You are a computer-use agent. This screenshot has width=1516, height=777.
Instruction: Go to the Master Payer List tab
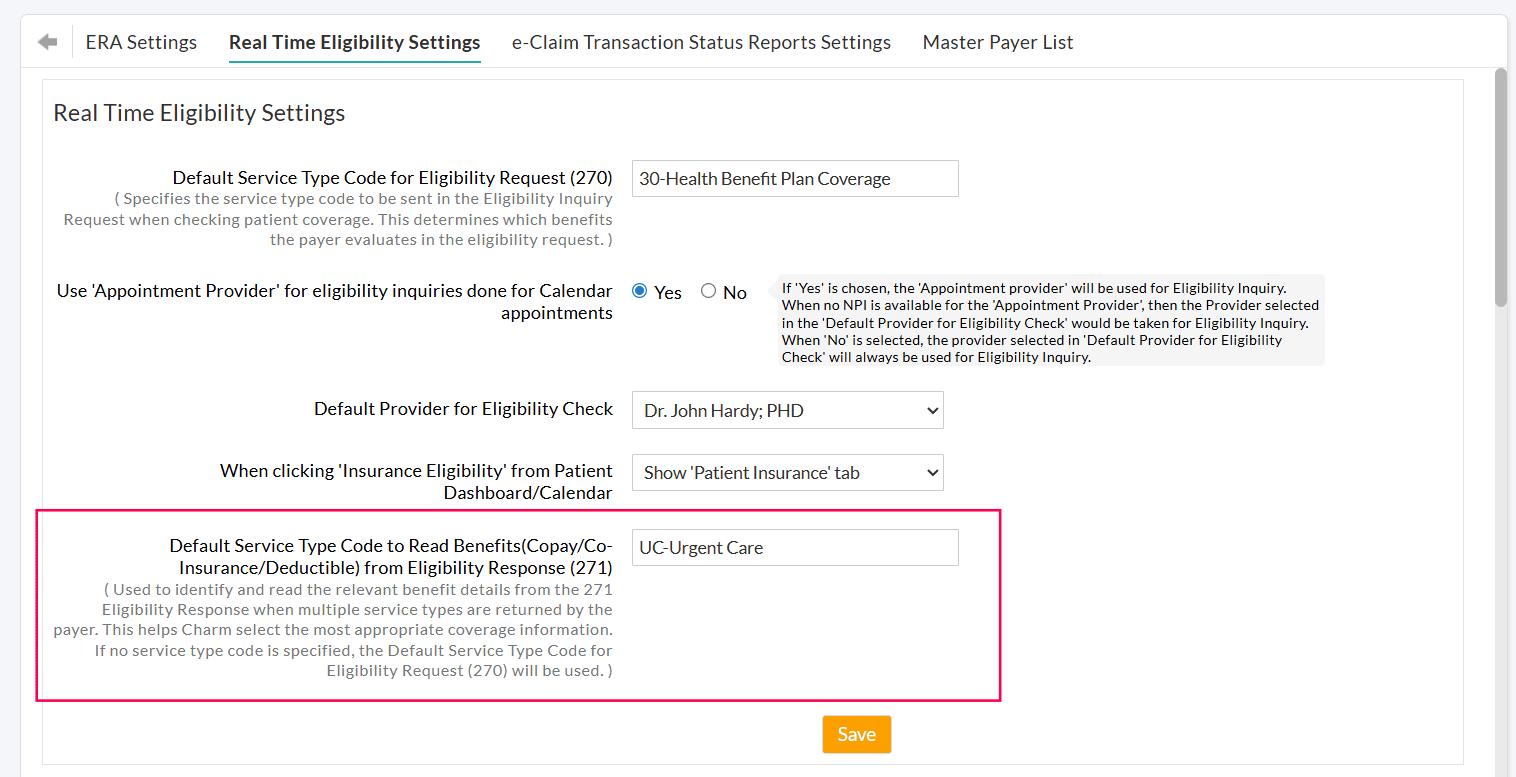(x=997, y=42)
